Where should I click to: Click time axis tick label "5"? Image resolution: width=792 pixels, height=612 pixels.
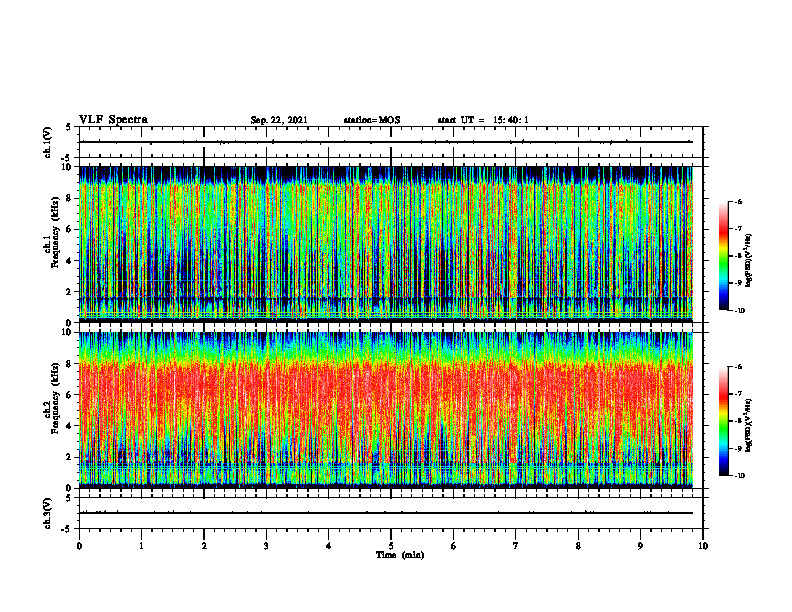coord(391,546)
